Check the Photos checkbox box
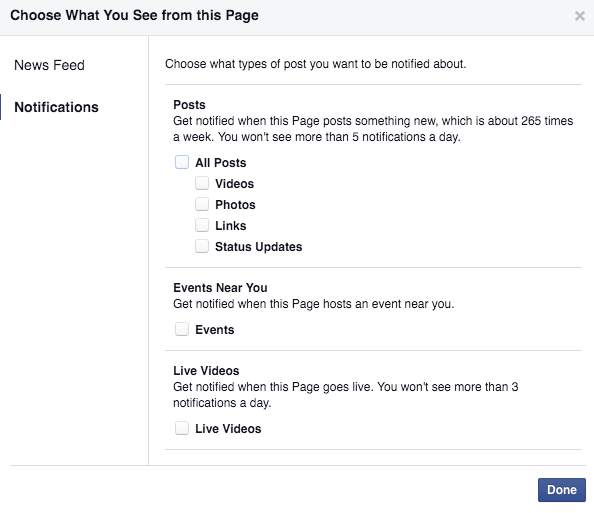This screenshot has width=594, height=513. pos(202,204)
